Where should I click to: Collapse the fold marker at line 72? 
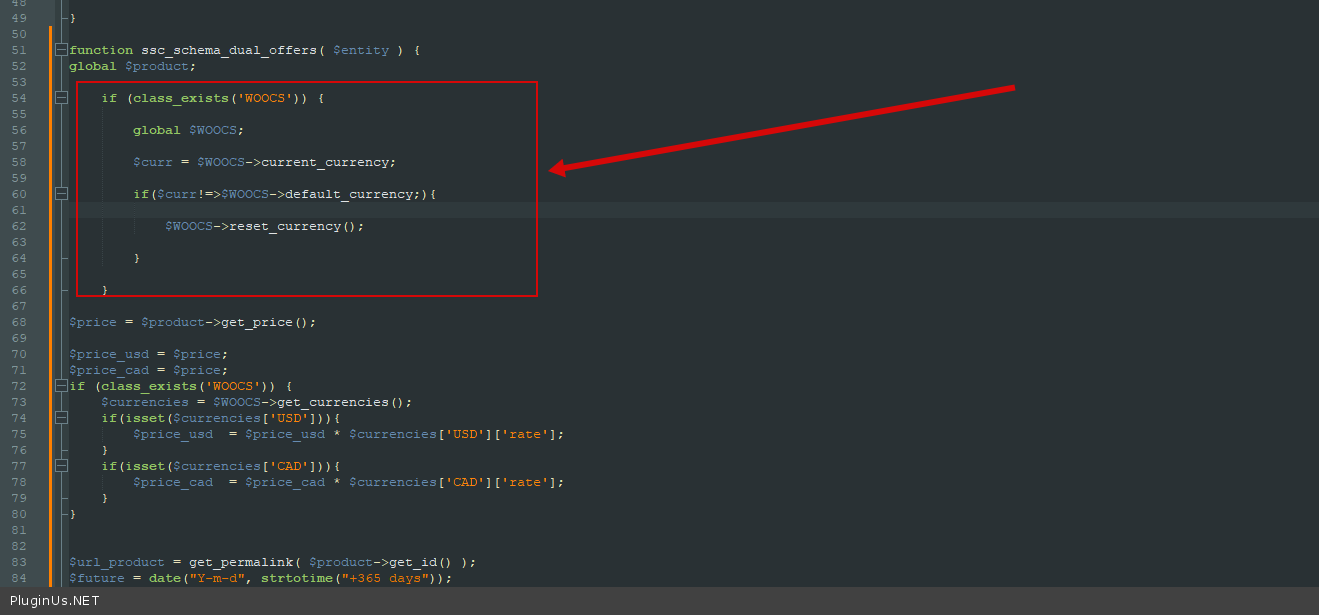click(61, 386)
